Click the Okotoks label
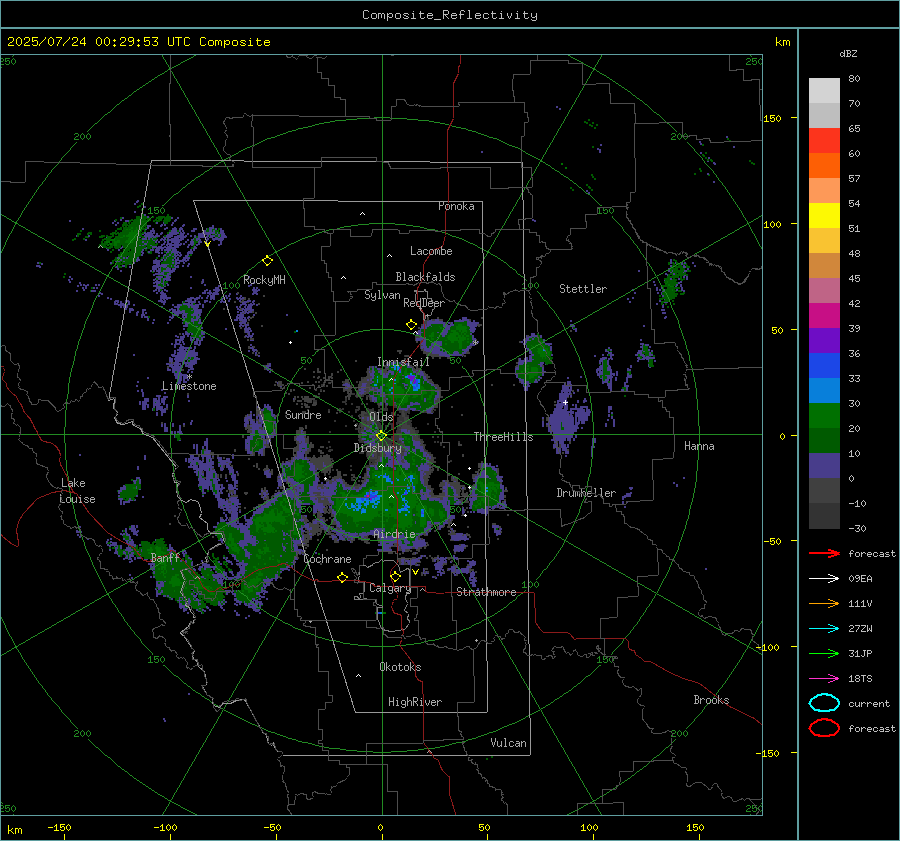This screenshot has height=841, width=900. click(400, 667)
